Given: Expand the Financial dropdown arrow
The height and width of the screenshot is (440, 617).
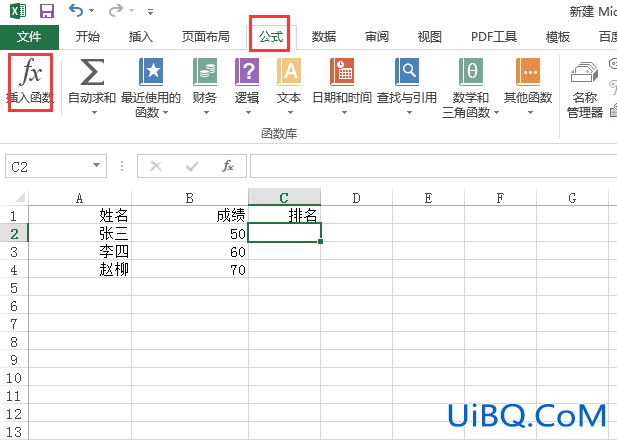Looking at the screenshot, I should point(207,113).
